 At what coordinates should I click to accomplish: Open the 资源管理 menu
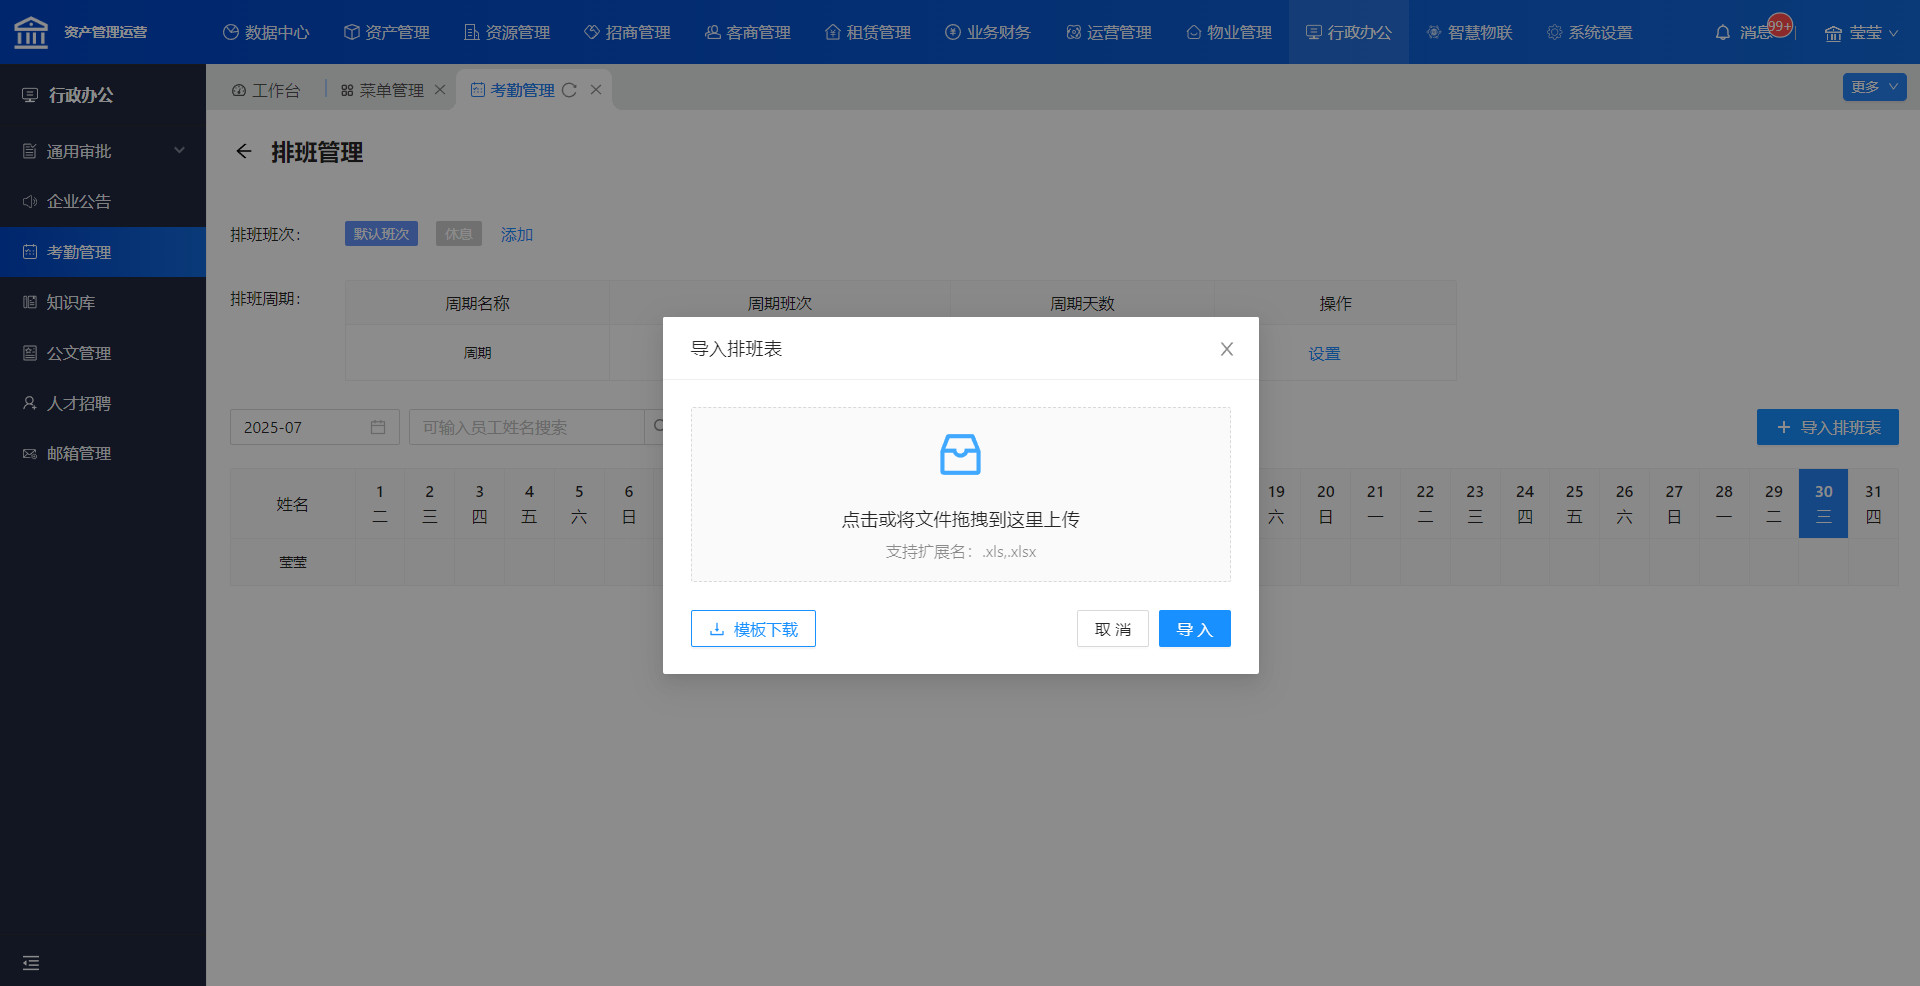tap(507, 32)
